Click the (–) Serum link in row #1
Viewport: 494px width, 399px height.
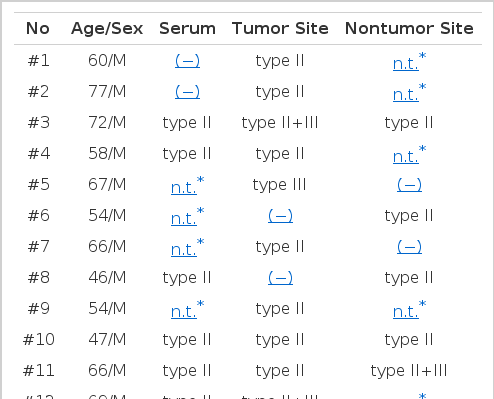pyautogui.click(x=187, y=61)
